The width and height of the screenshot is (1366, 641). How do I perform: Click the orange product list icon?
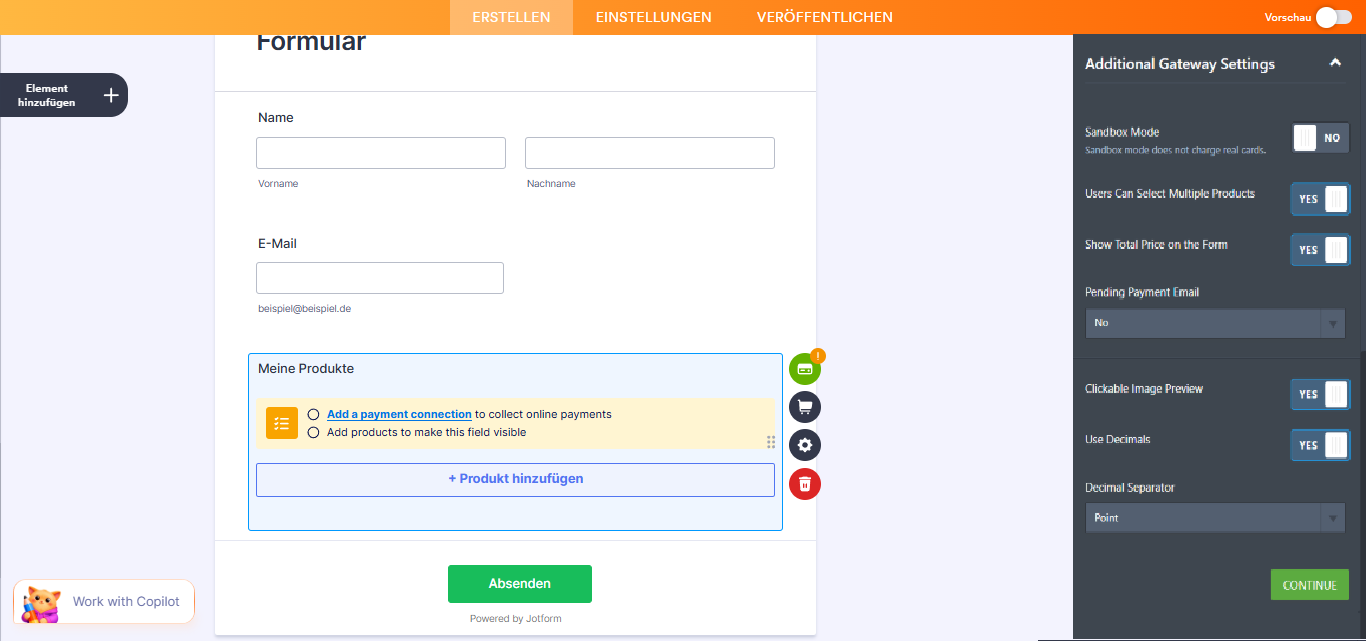(x=281, y=423)
